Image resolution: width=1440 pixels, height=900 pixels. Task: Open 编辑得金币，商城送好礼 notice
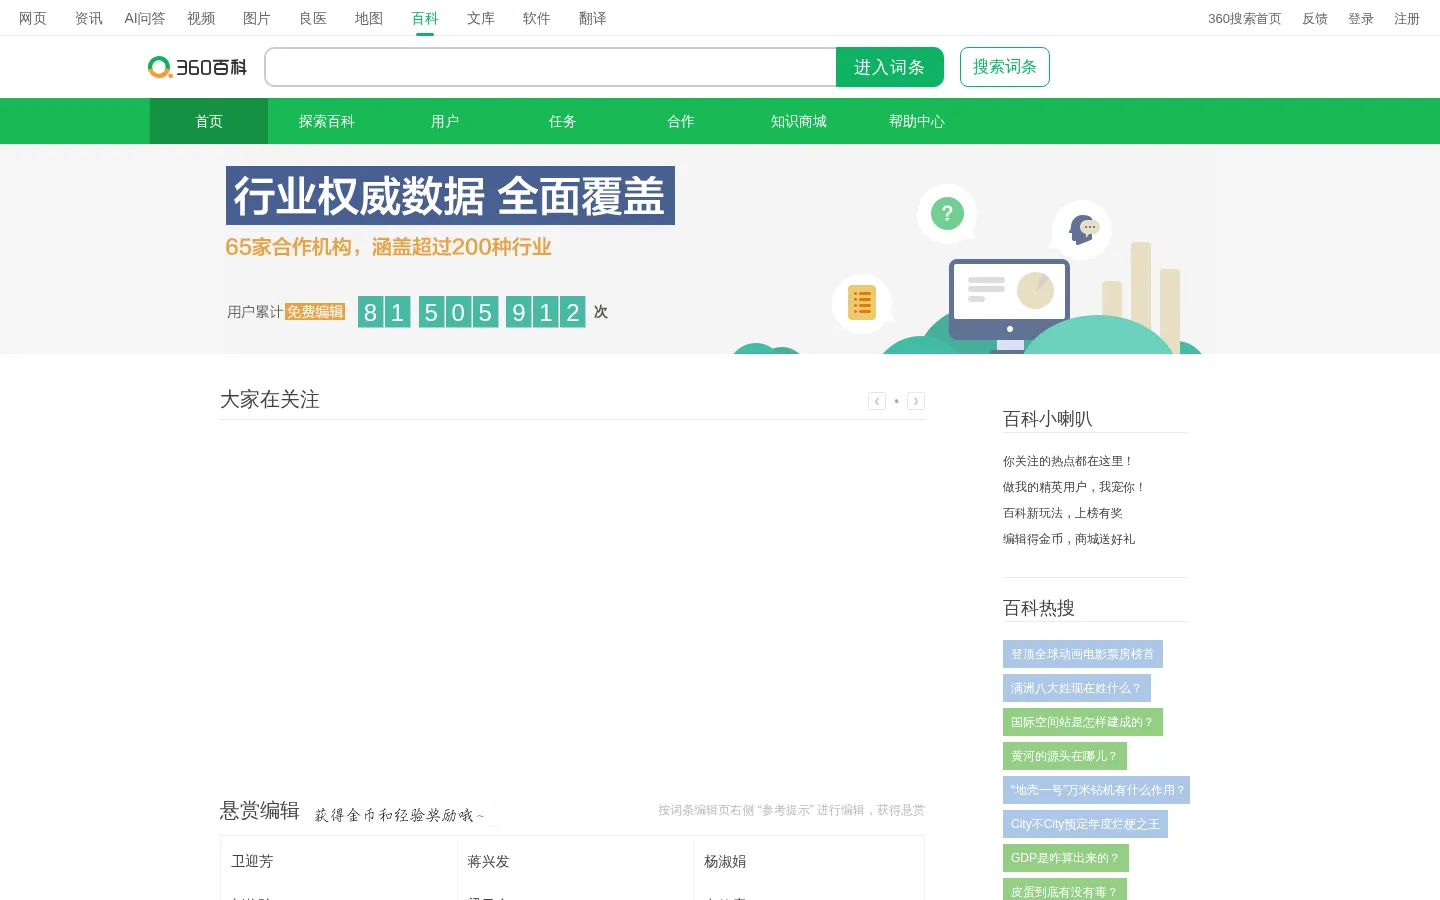(x=1069, y=539)
